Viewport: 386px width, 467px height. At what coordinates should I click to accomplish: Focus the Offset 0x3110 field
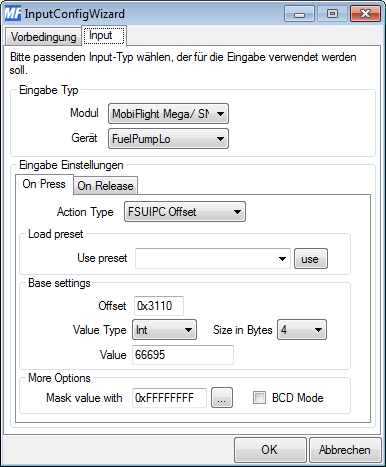click(159, 306)
